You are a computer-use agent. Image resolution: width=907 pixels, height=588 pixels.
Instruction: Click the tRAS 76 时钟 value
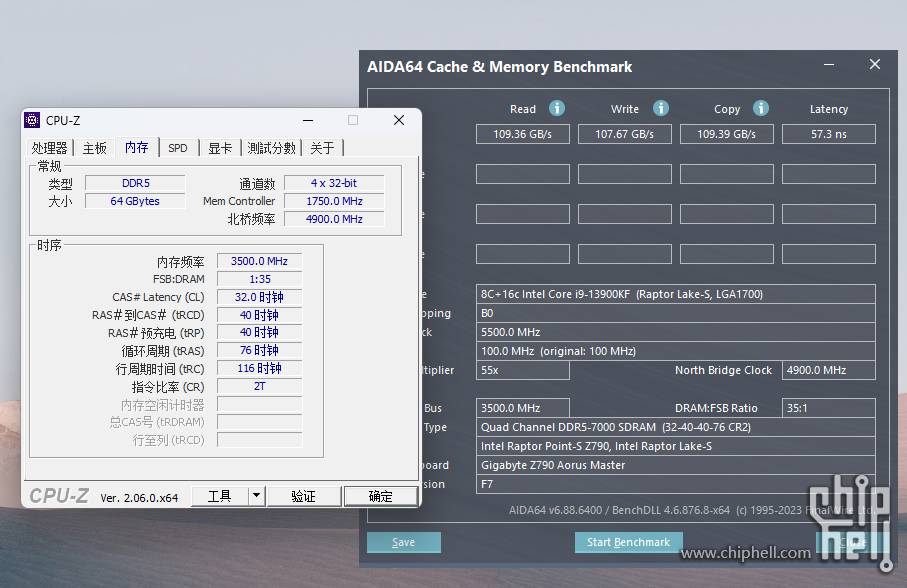[260, 350]
